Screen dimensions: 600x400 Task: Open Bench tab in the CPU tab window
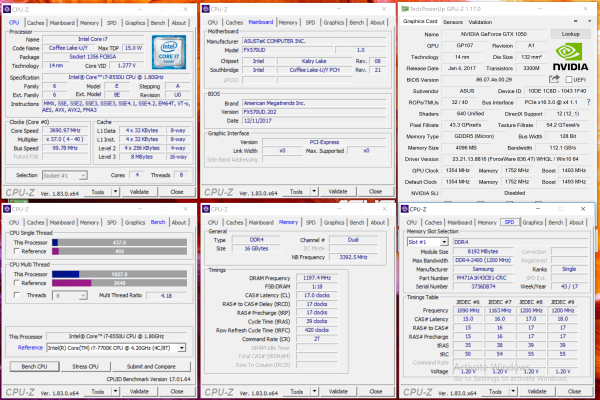click(x=158, y=23)
